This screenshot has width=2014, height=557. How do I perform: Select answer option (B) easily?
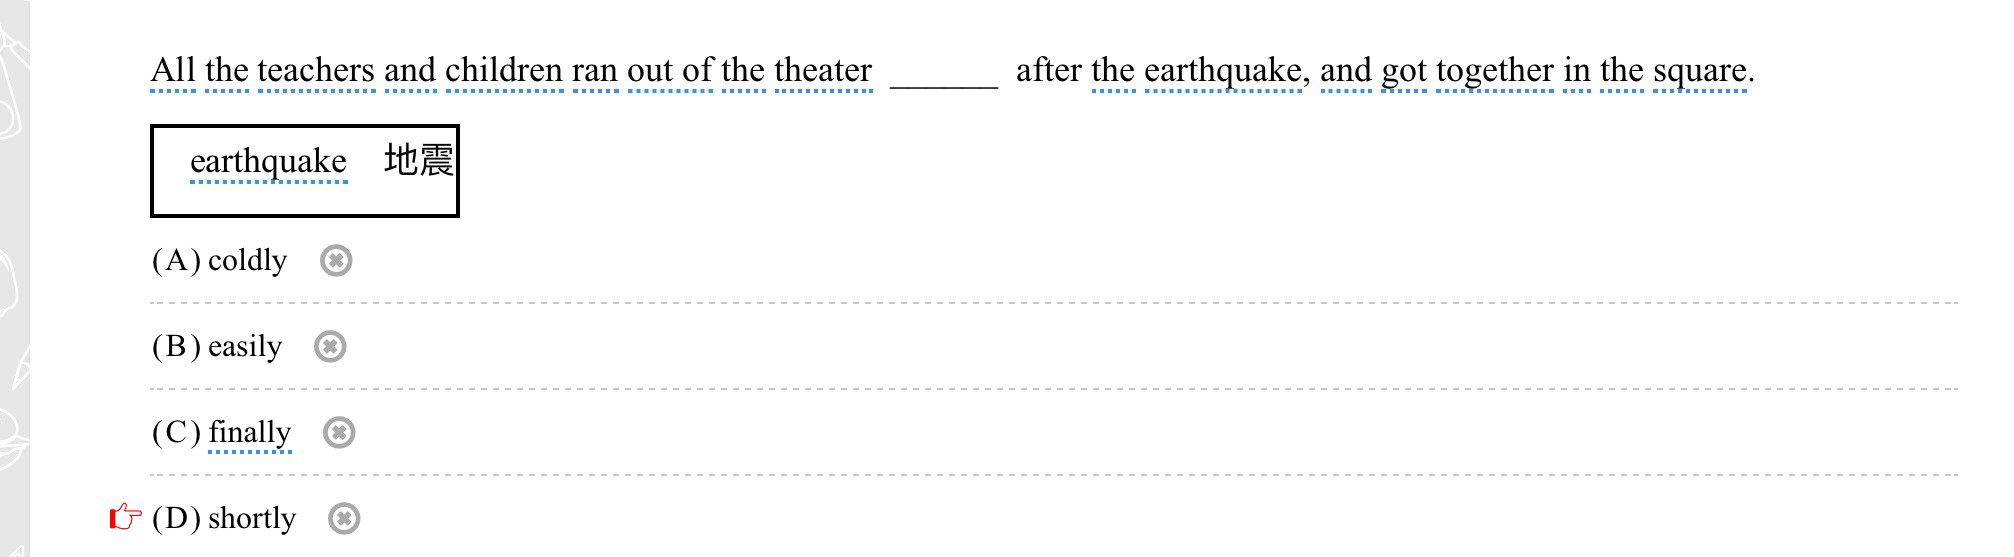pos(217,346)
